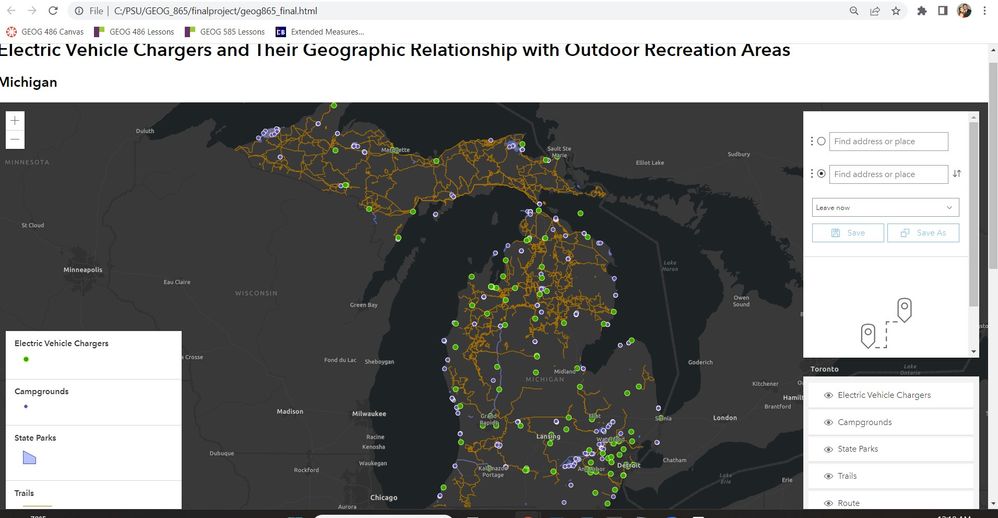Hide the State Parks layer
This screenshot has width=998, height=518.
coord(828,449)
